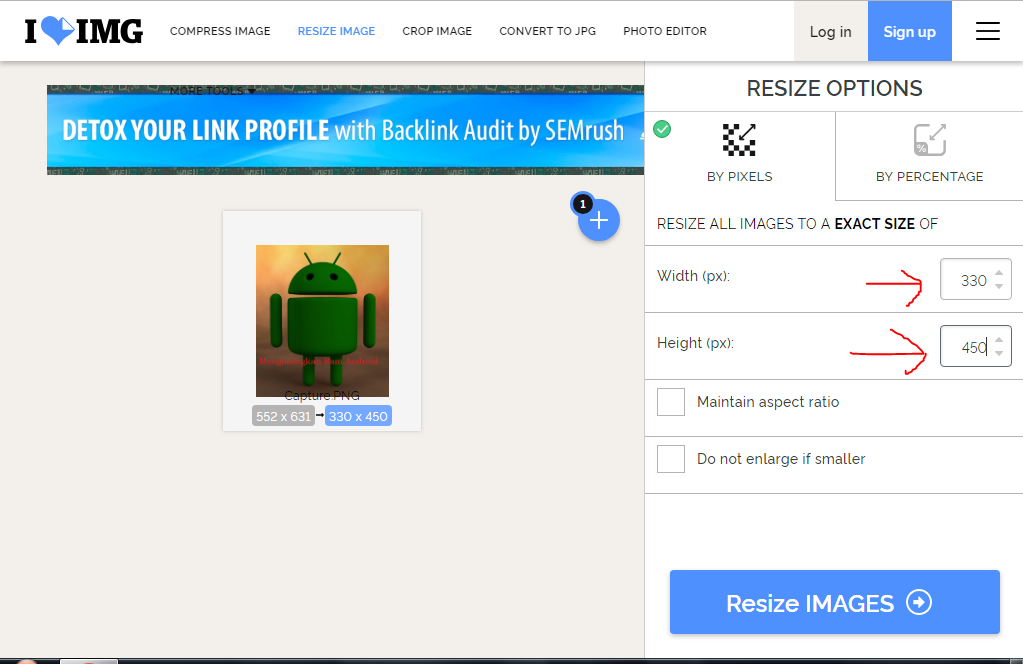The image size is (1023, 664).
Task: Click the Capture.PNG file name
Action: point(322,395)
